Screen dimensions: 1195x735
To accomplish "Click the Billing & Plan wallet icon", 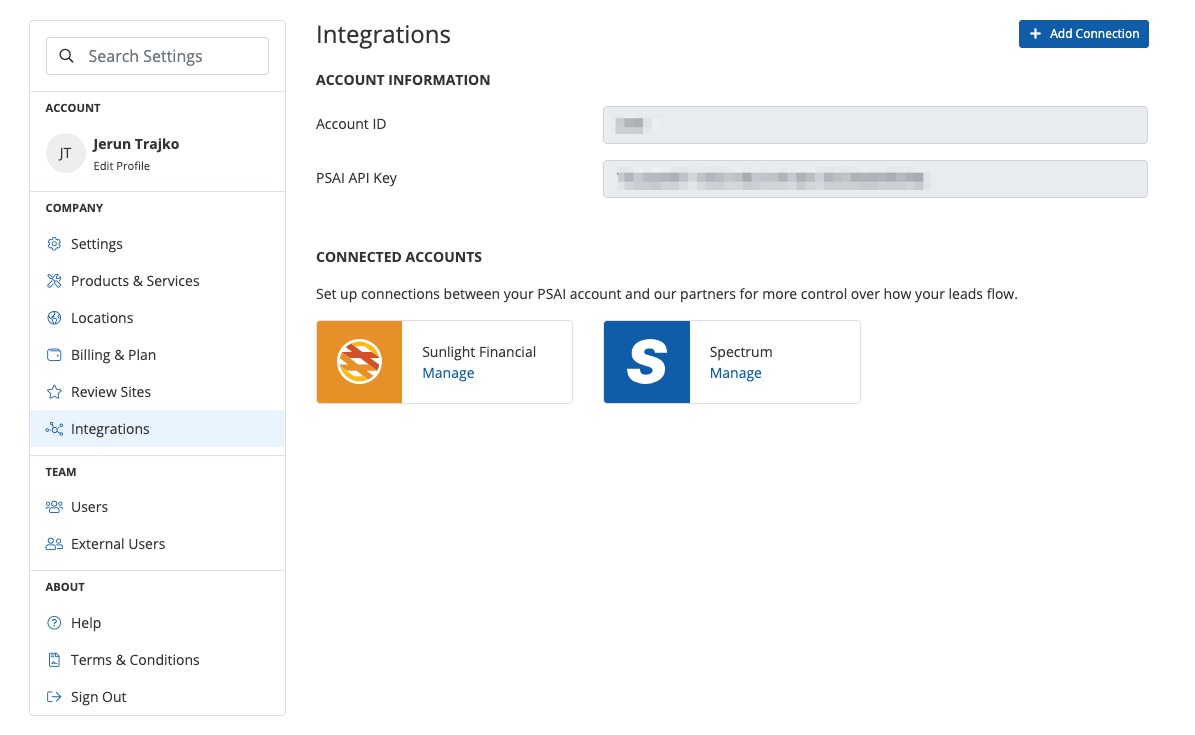I will 54,355.
